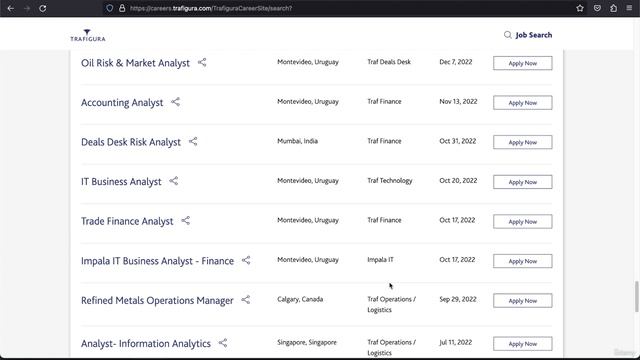Share the Impala IT Business Analyst job

[246, 260]
